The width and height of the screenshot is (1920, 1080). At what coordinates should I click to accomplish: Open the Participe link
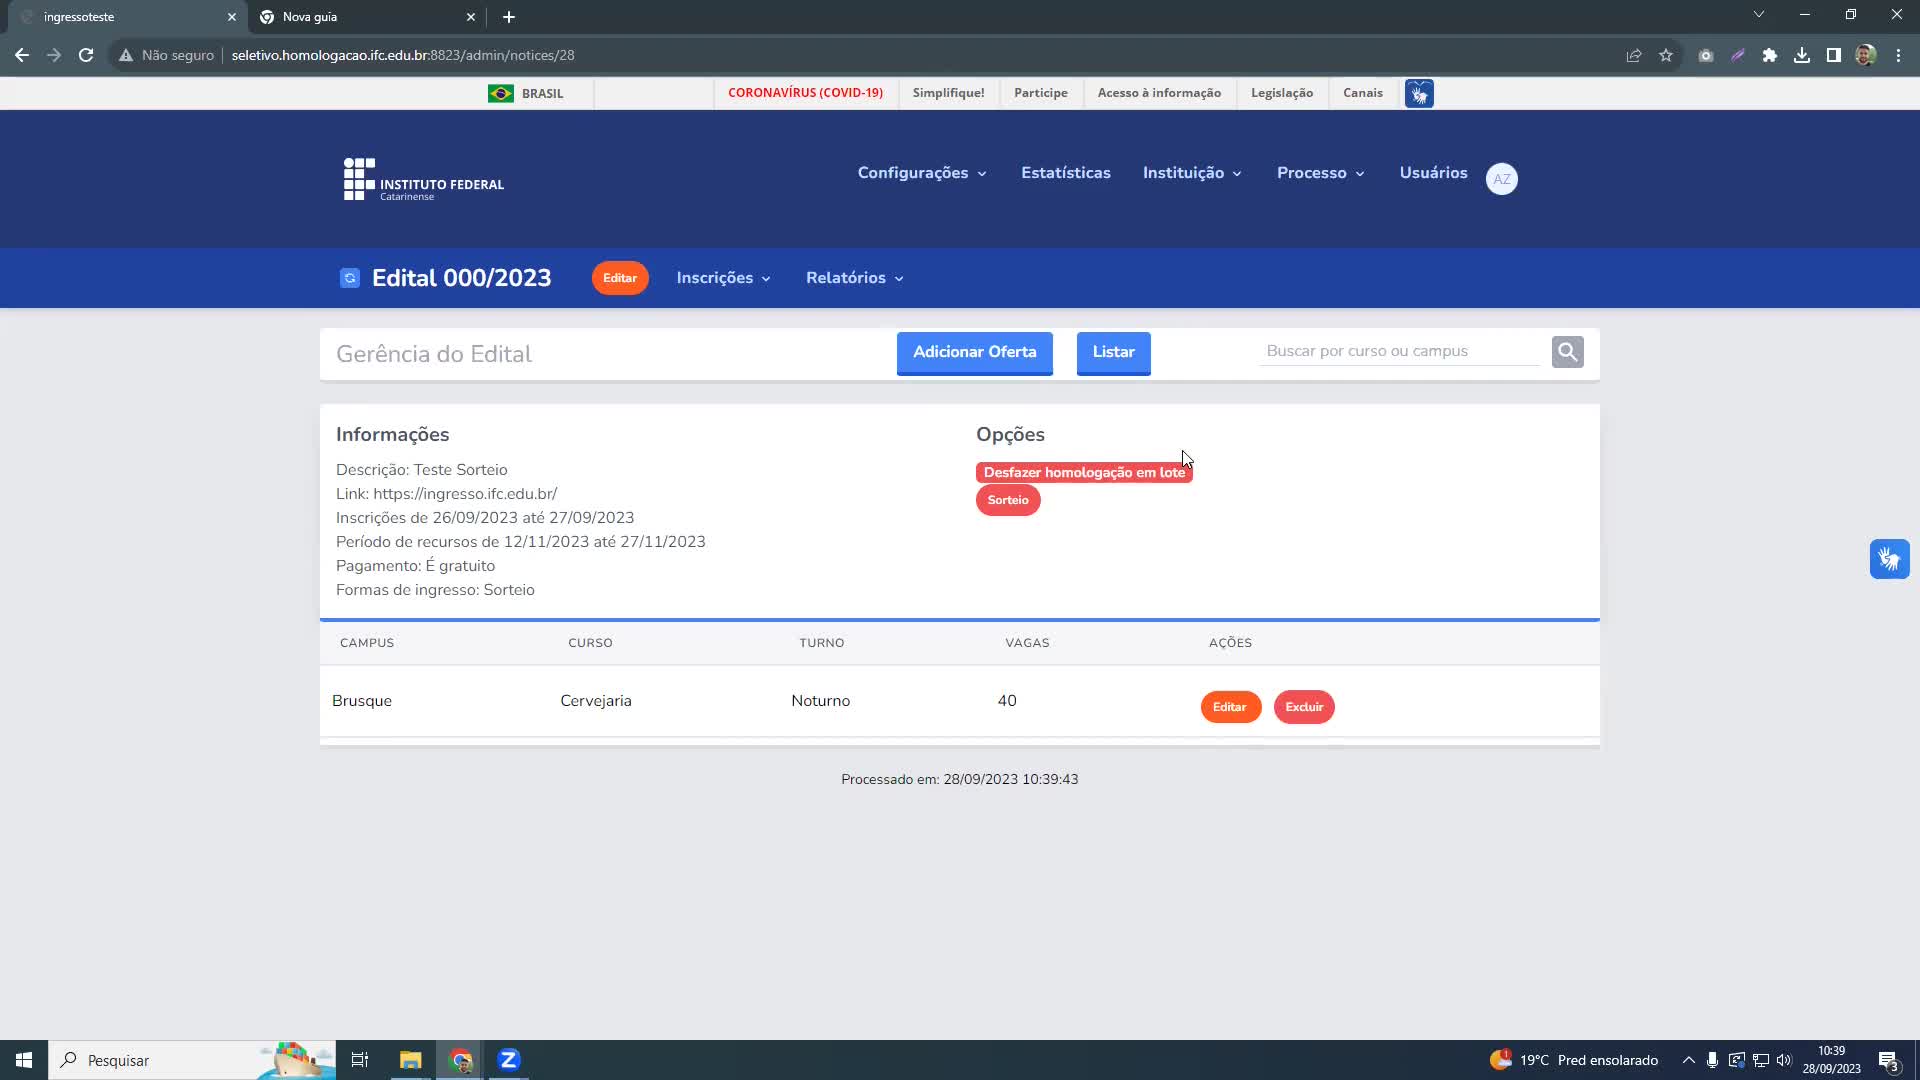click(x=1040, y=93)
